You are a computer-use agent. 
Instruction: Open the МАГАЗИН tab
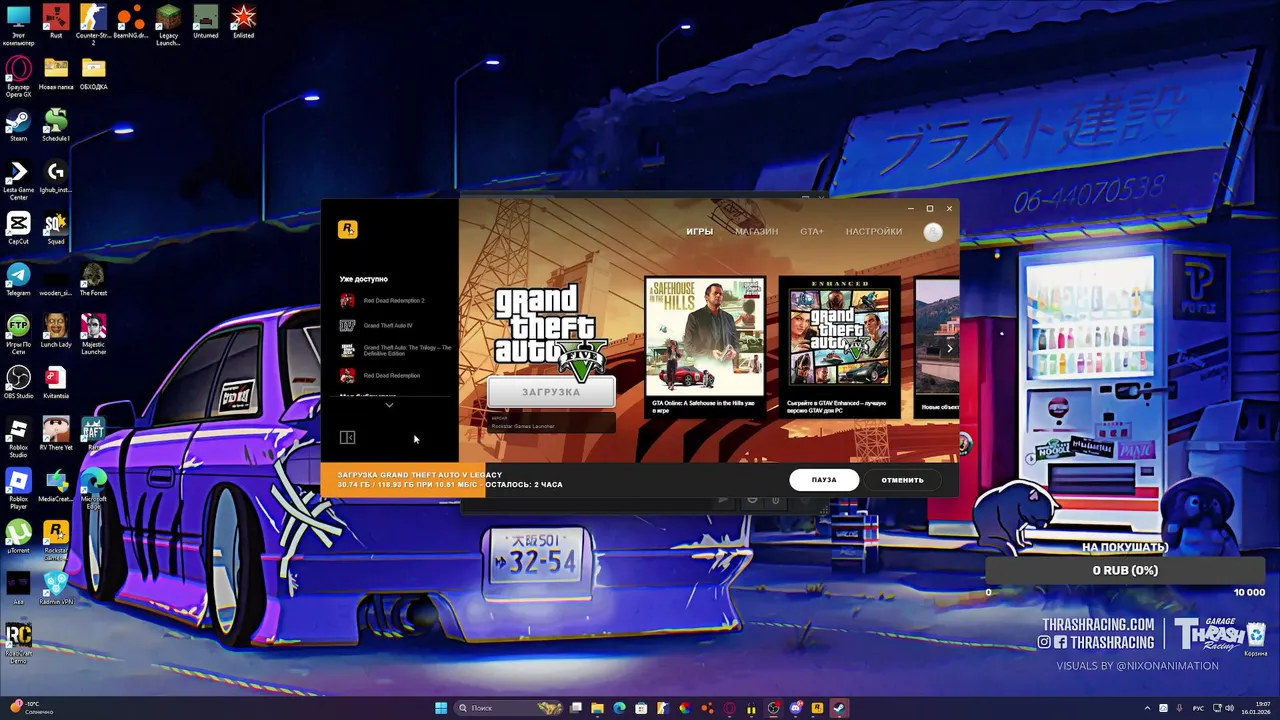tap(756, 231)
